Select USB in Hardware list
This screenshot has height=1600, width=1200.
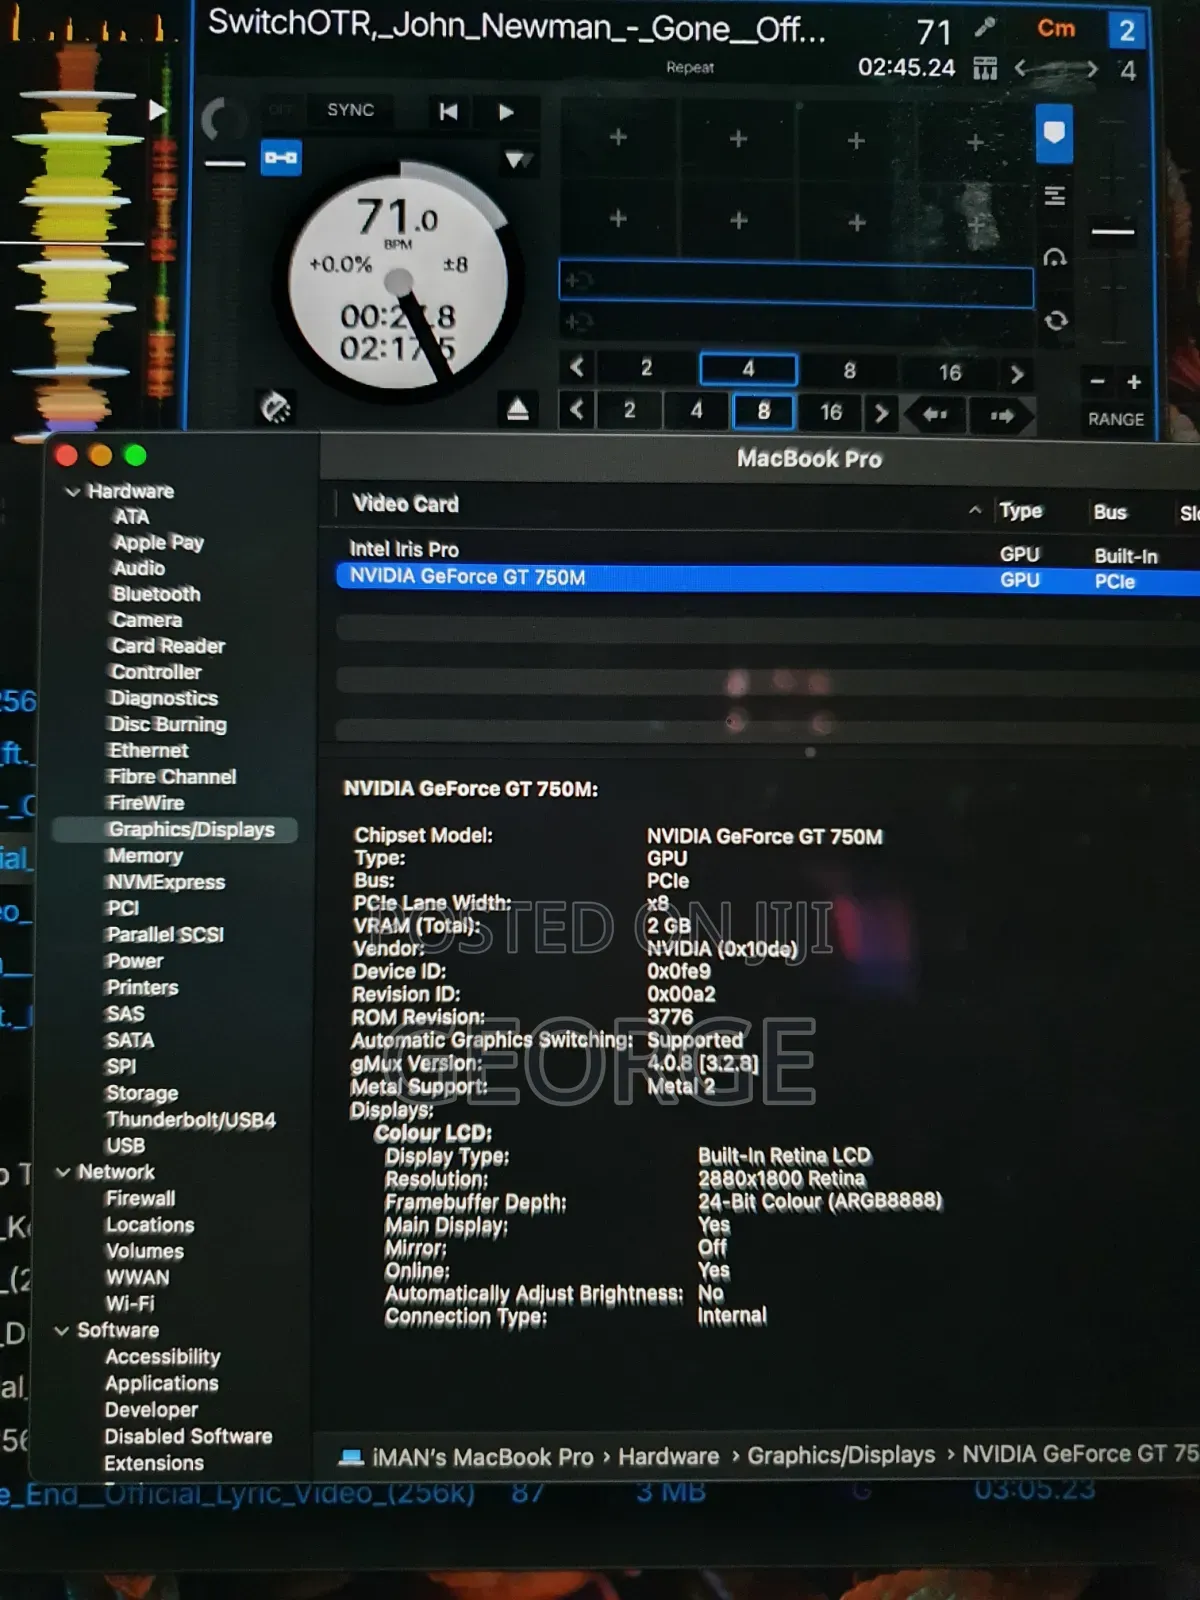pos(125,1146)
